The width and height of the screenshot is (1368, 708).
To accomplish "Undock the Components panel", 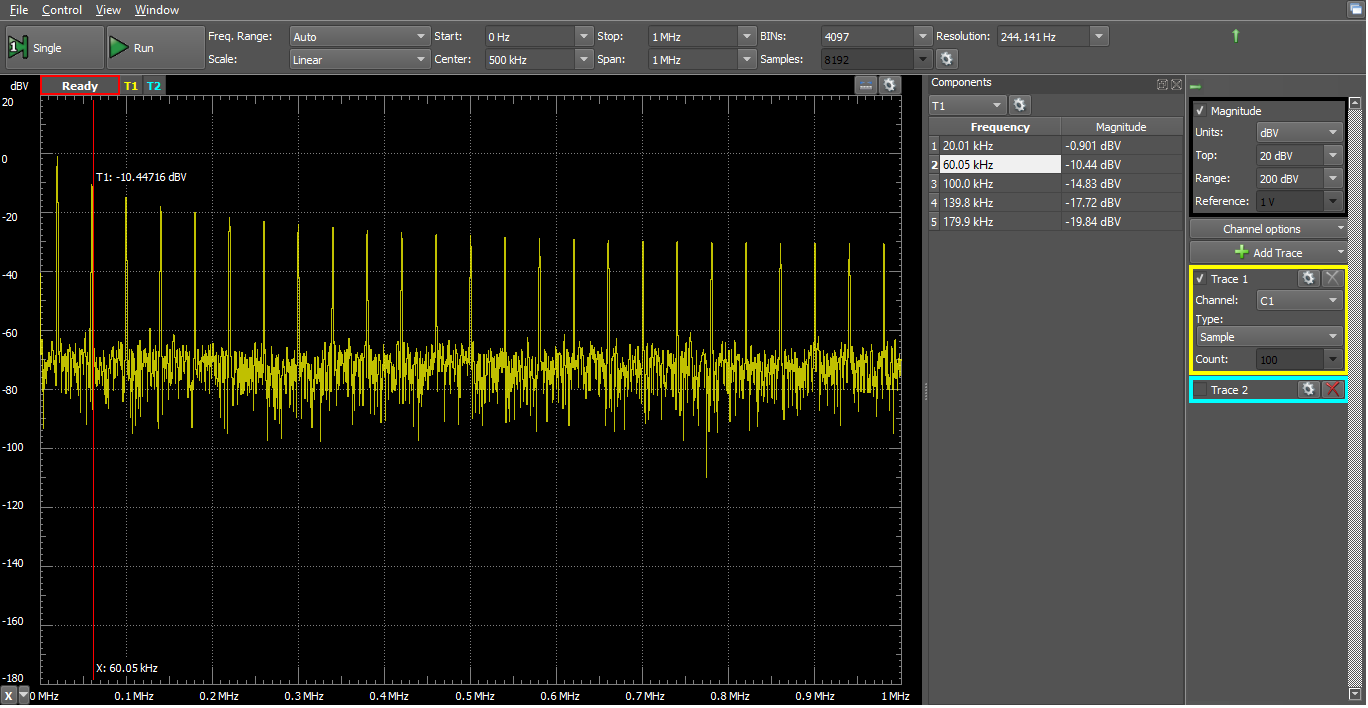I will click(x=1162, y=85).
